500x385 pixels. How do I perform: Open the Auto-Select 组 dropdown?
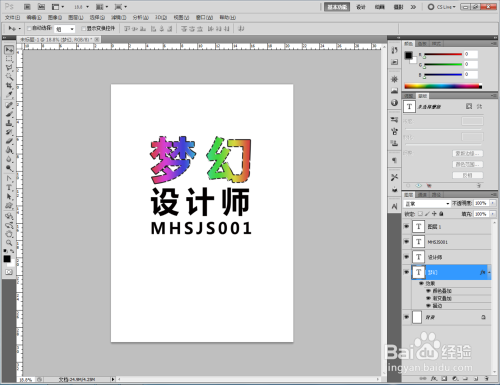[65, 29]
